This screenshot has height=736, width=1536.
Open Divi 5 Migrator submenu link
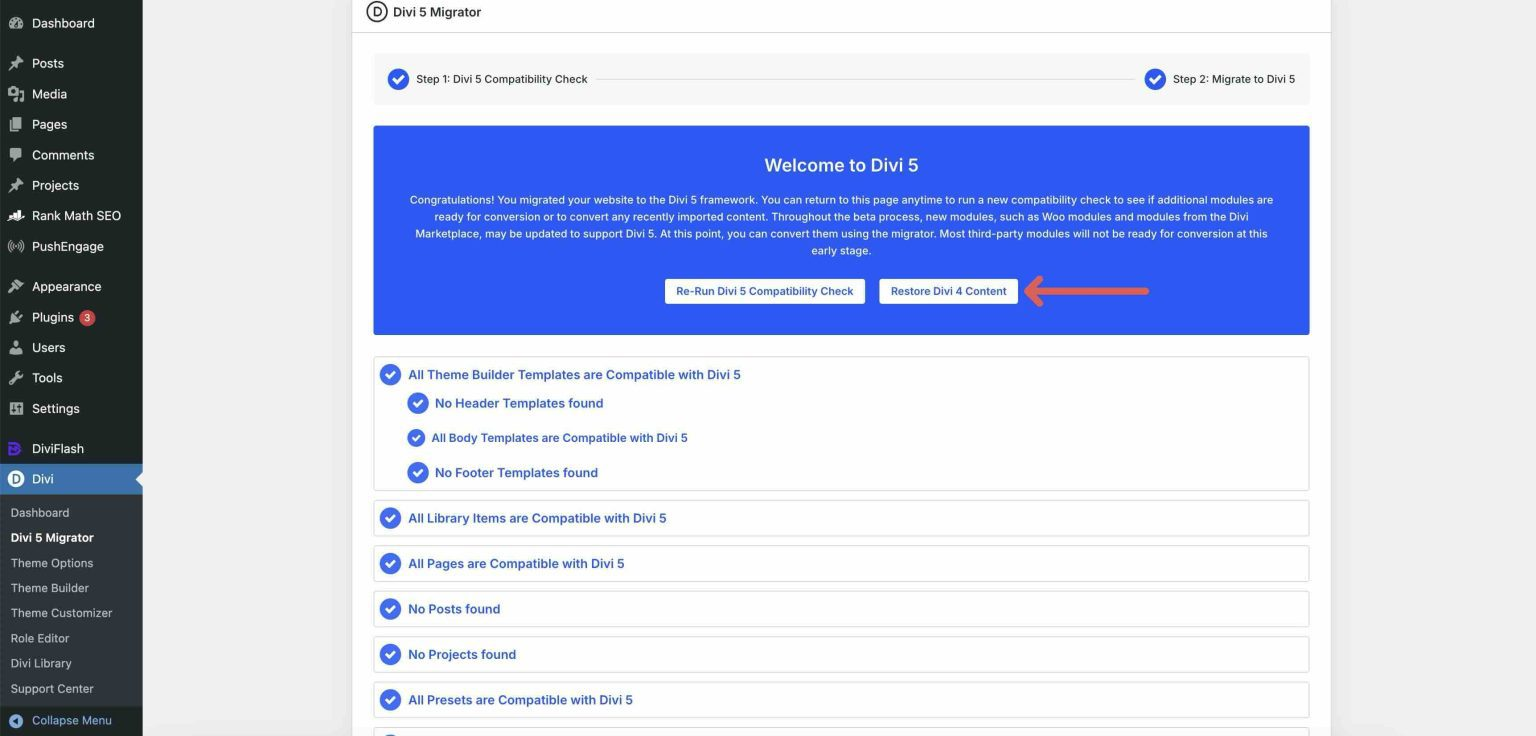(52, 538)
